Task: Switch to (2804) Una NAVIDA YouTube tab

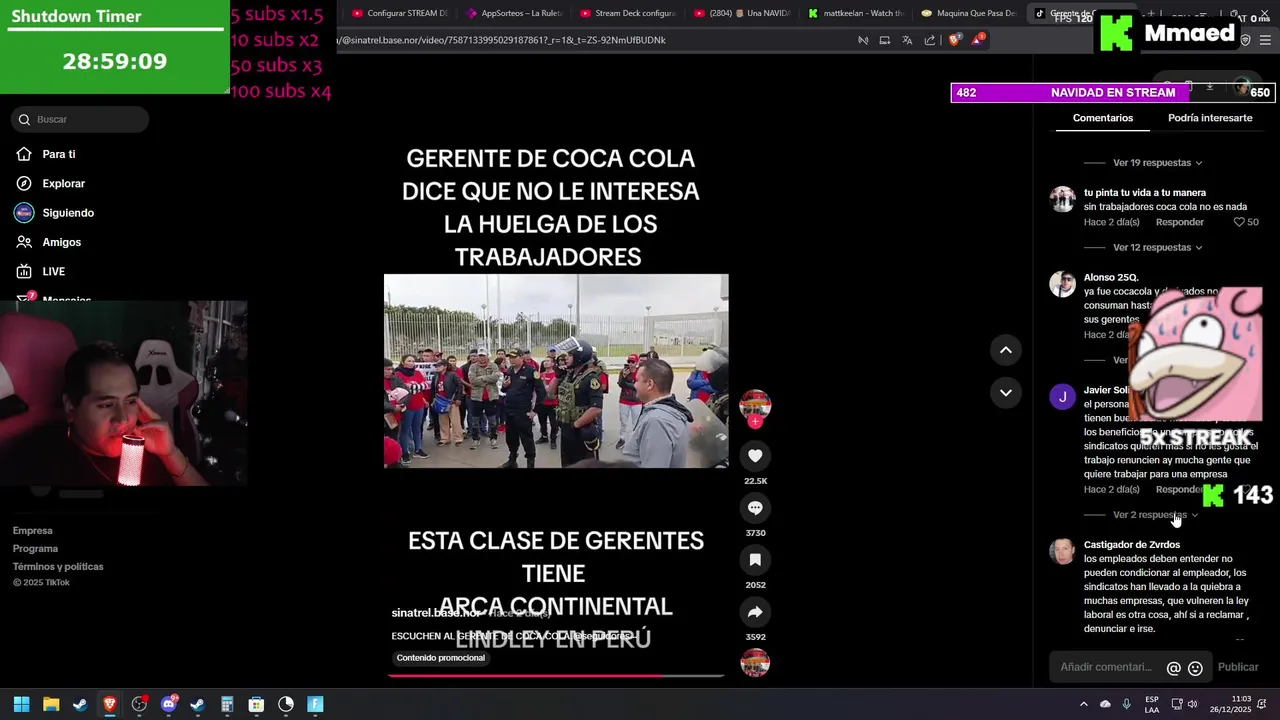Action: (742, 13)
